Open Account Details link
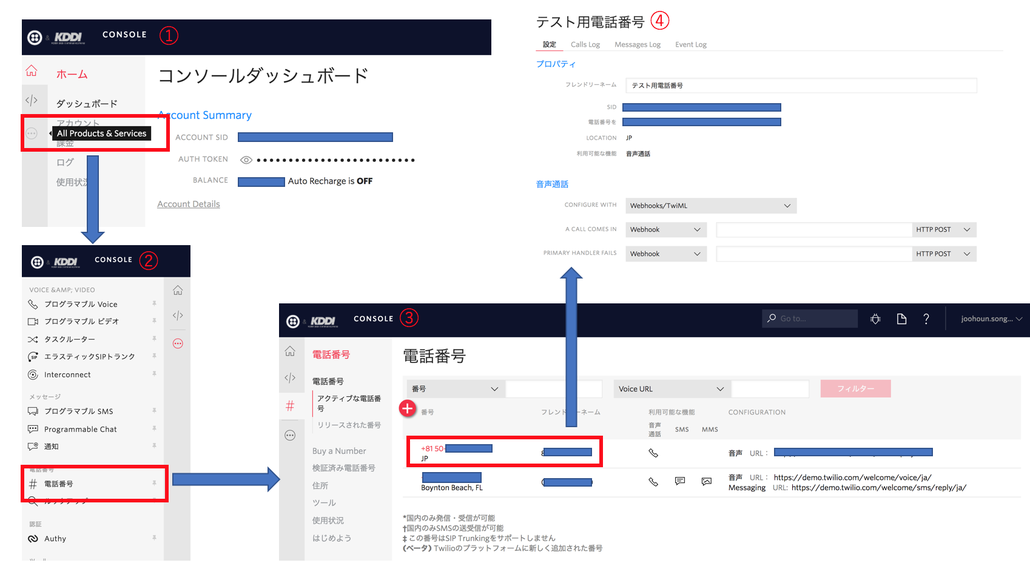Image resolution: width=1030 pixels, height=574 pixels. [x=189, y=204]
